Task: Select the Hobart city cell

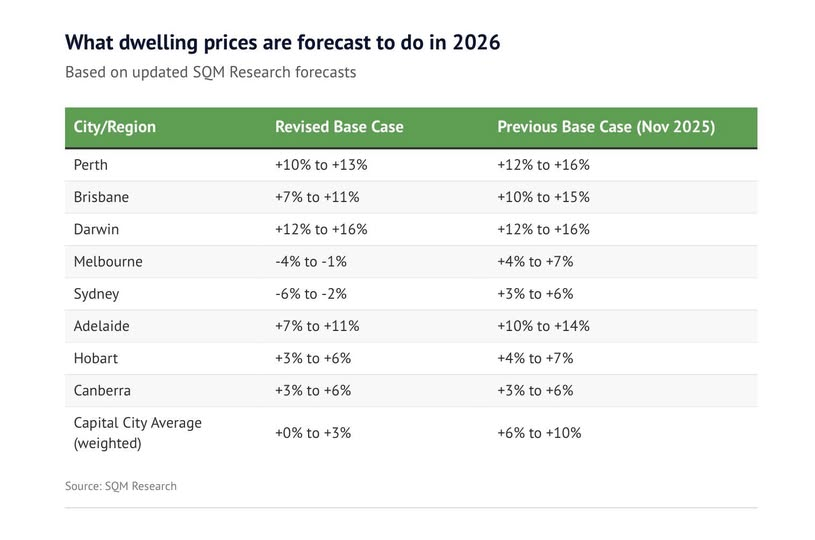Action: click(x=96, y=358)
